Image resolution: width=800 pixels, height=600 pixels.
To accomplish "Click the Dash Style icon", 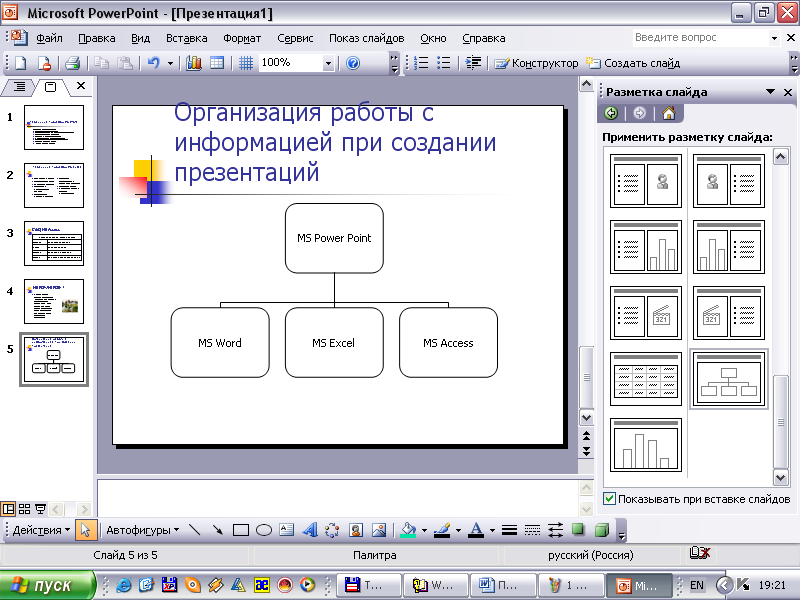I will [532, 530].
